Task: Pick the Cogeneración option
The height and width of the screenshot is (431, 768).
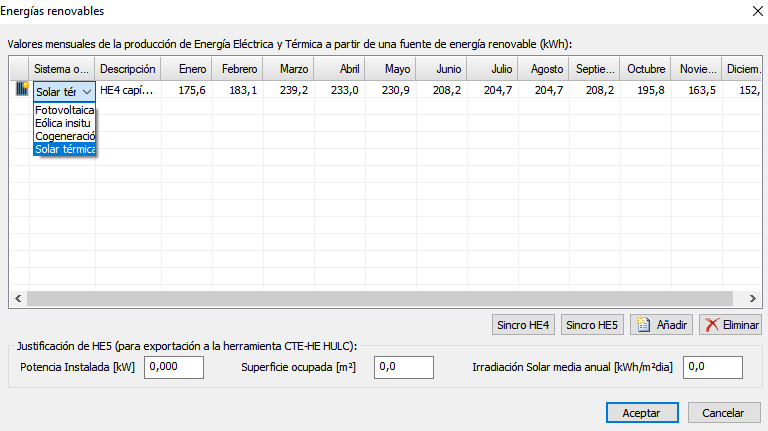Action: [64, 136]
